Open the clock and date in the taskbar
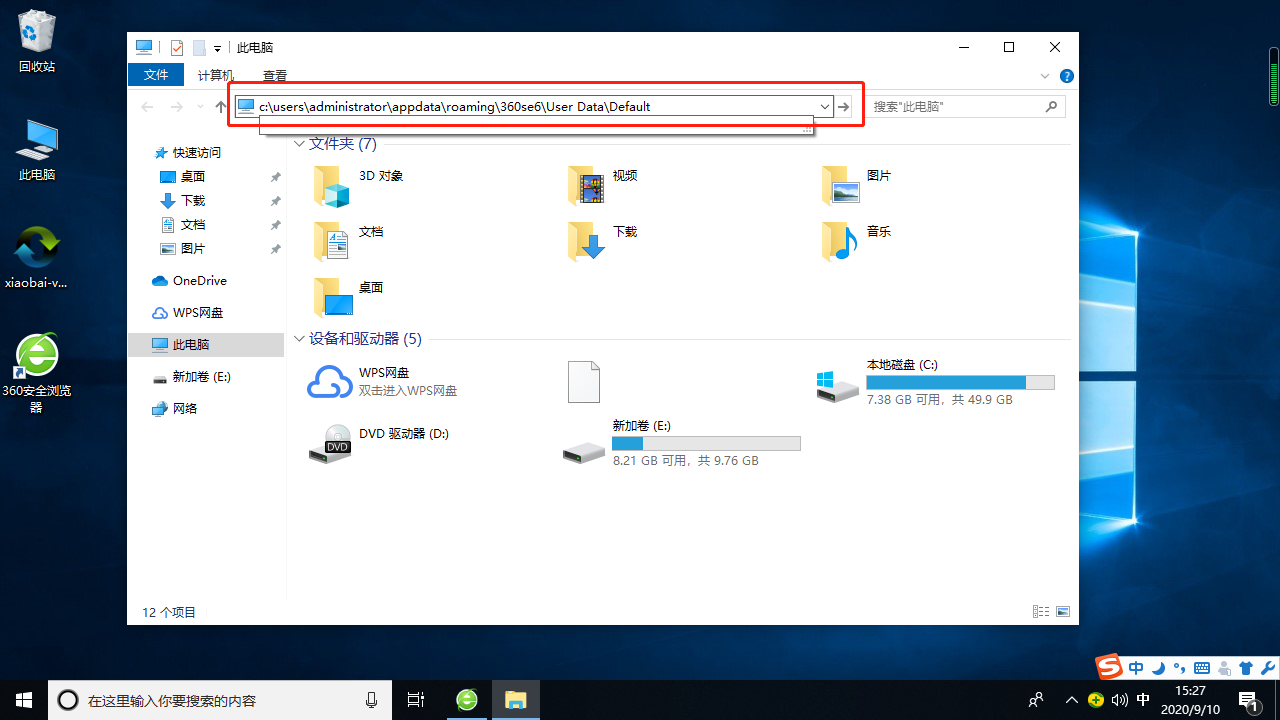The width and height of the screenshot is (1280, 720). coord(1190,700)
